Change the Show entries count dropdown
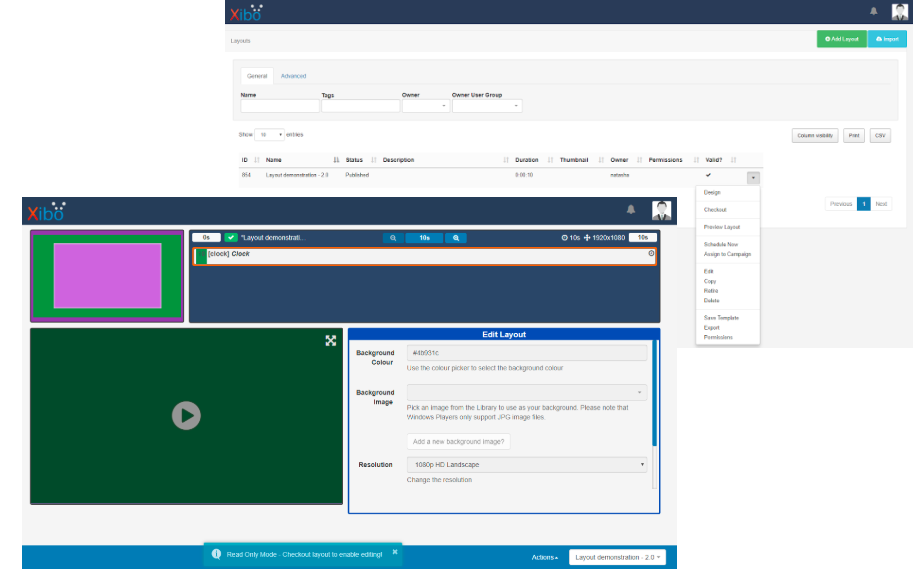The width and height of the screenshot is (914, 571). [269, 135]
